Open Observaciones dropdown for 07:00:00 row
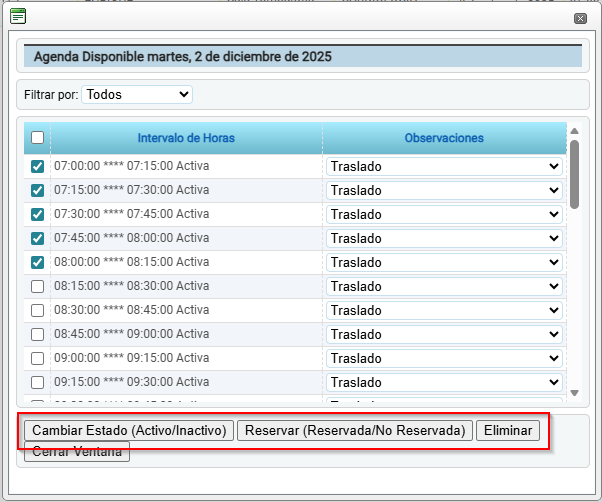Screen dimensions: 602x502 [x=444, y=166]
